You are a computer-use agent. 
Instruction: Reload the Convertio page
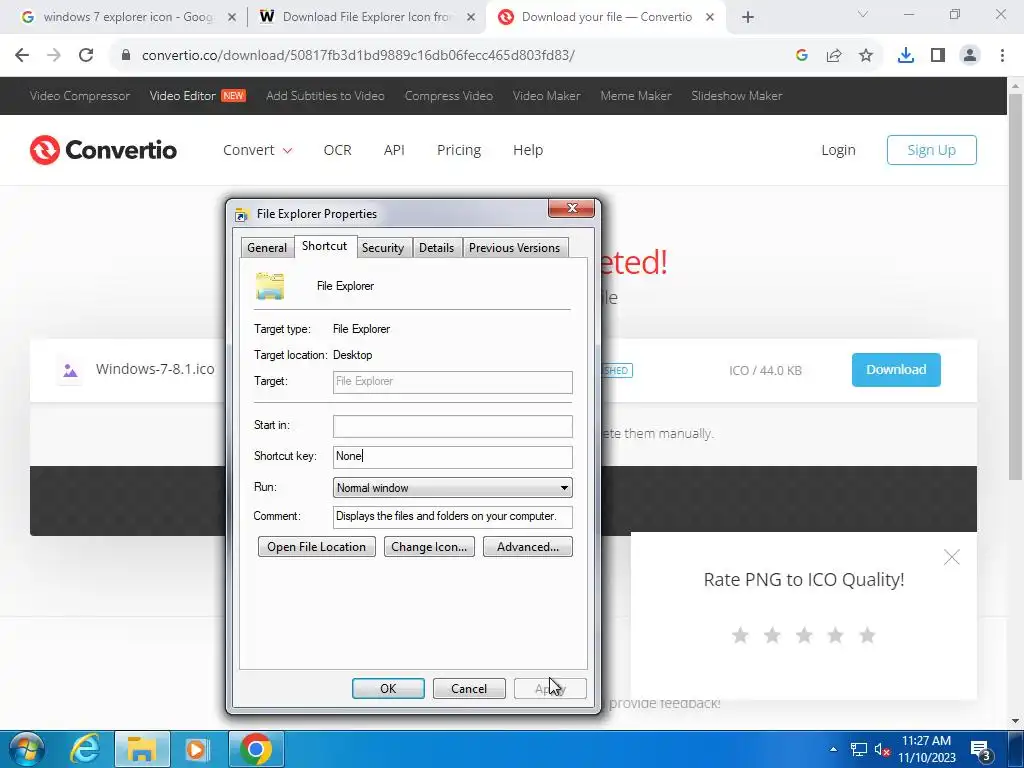86,56
